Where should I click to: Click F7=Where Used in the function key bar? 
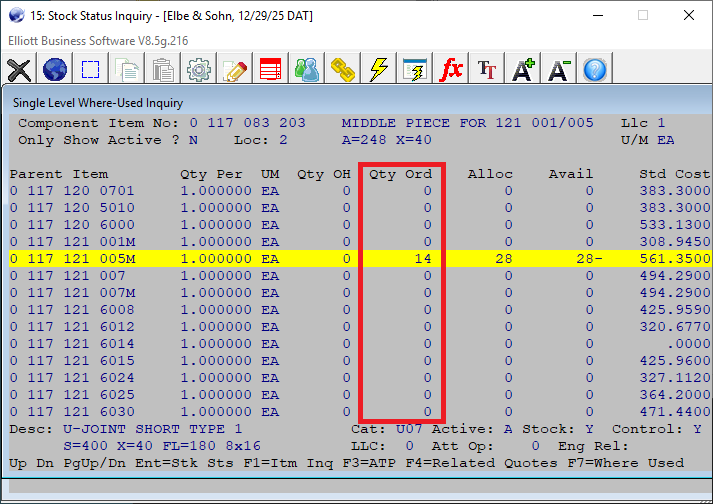[627, 462]
